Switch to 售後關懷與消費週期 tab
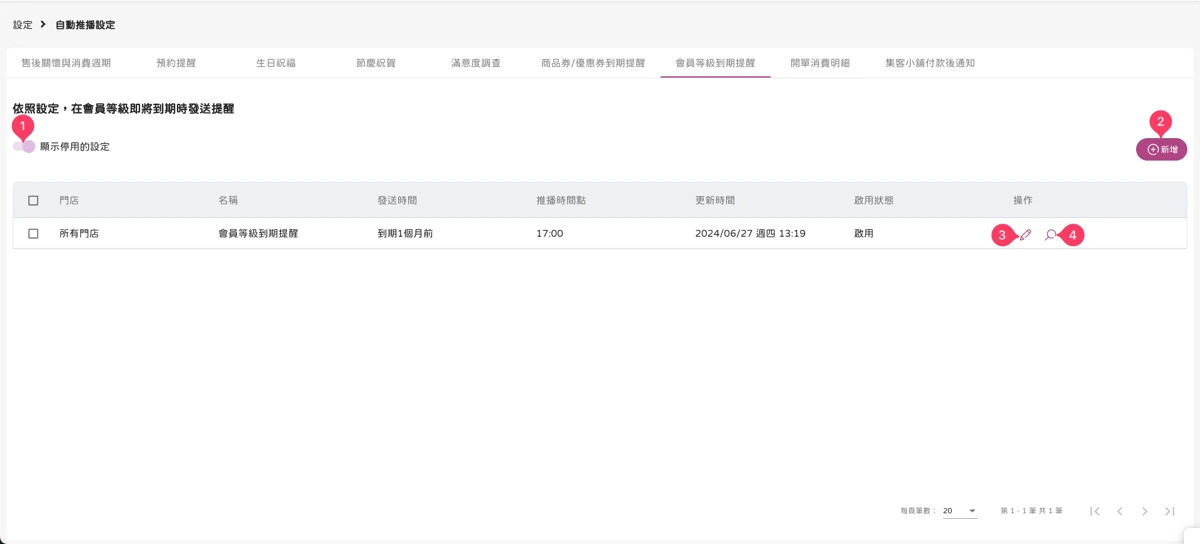Screen dimensions: 1200x544 click(66, 63)
